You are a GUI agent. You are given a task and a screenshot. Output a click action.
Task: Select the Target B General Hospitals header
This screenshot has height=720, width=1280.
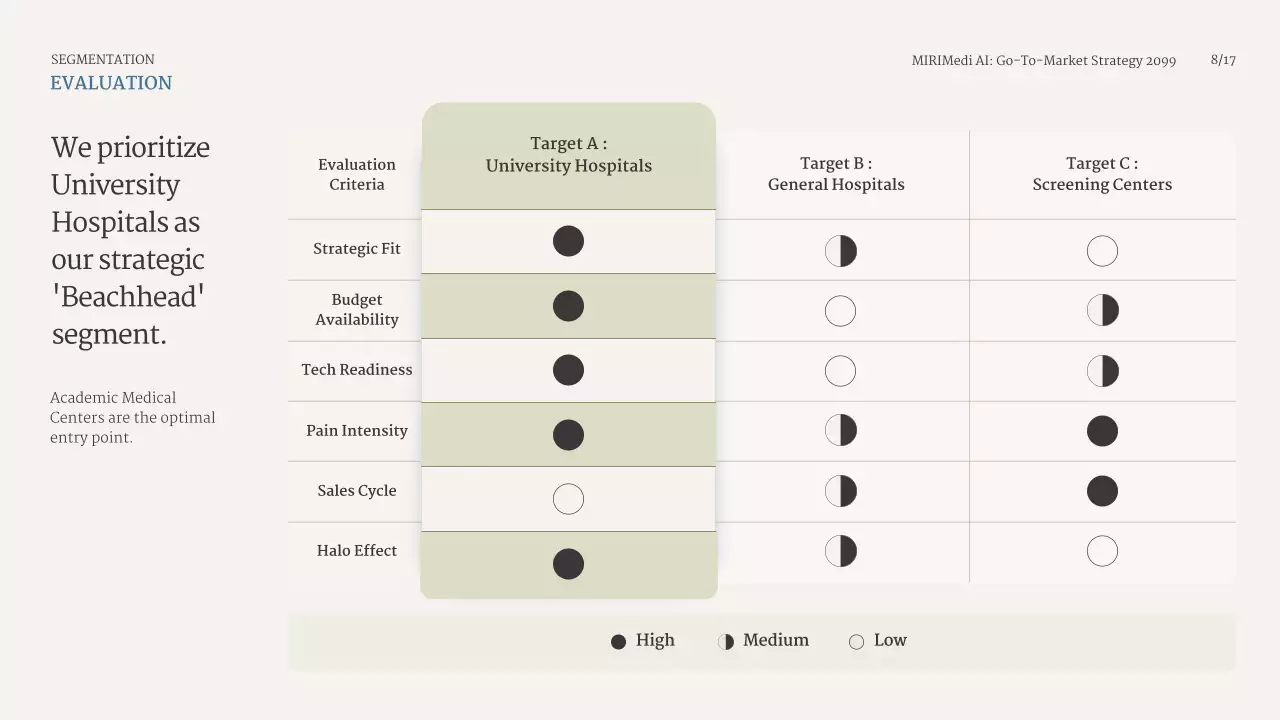[x=836, y=174]
